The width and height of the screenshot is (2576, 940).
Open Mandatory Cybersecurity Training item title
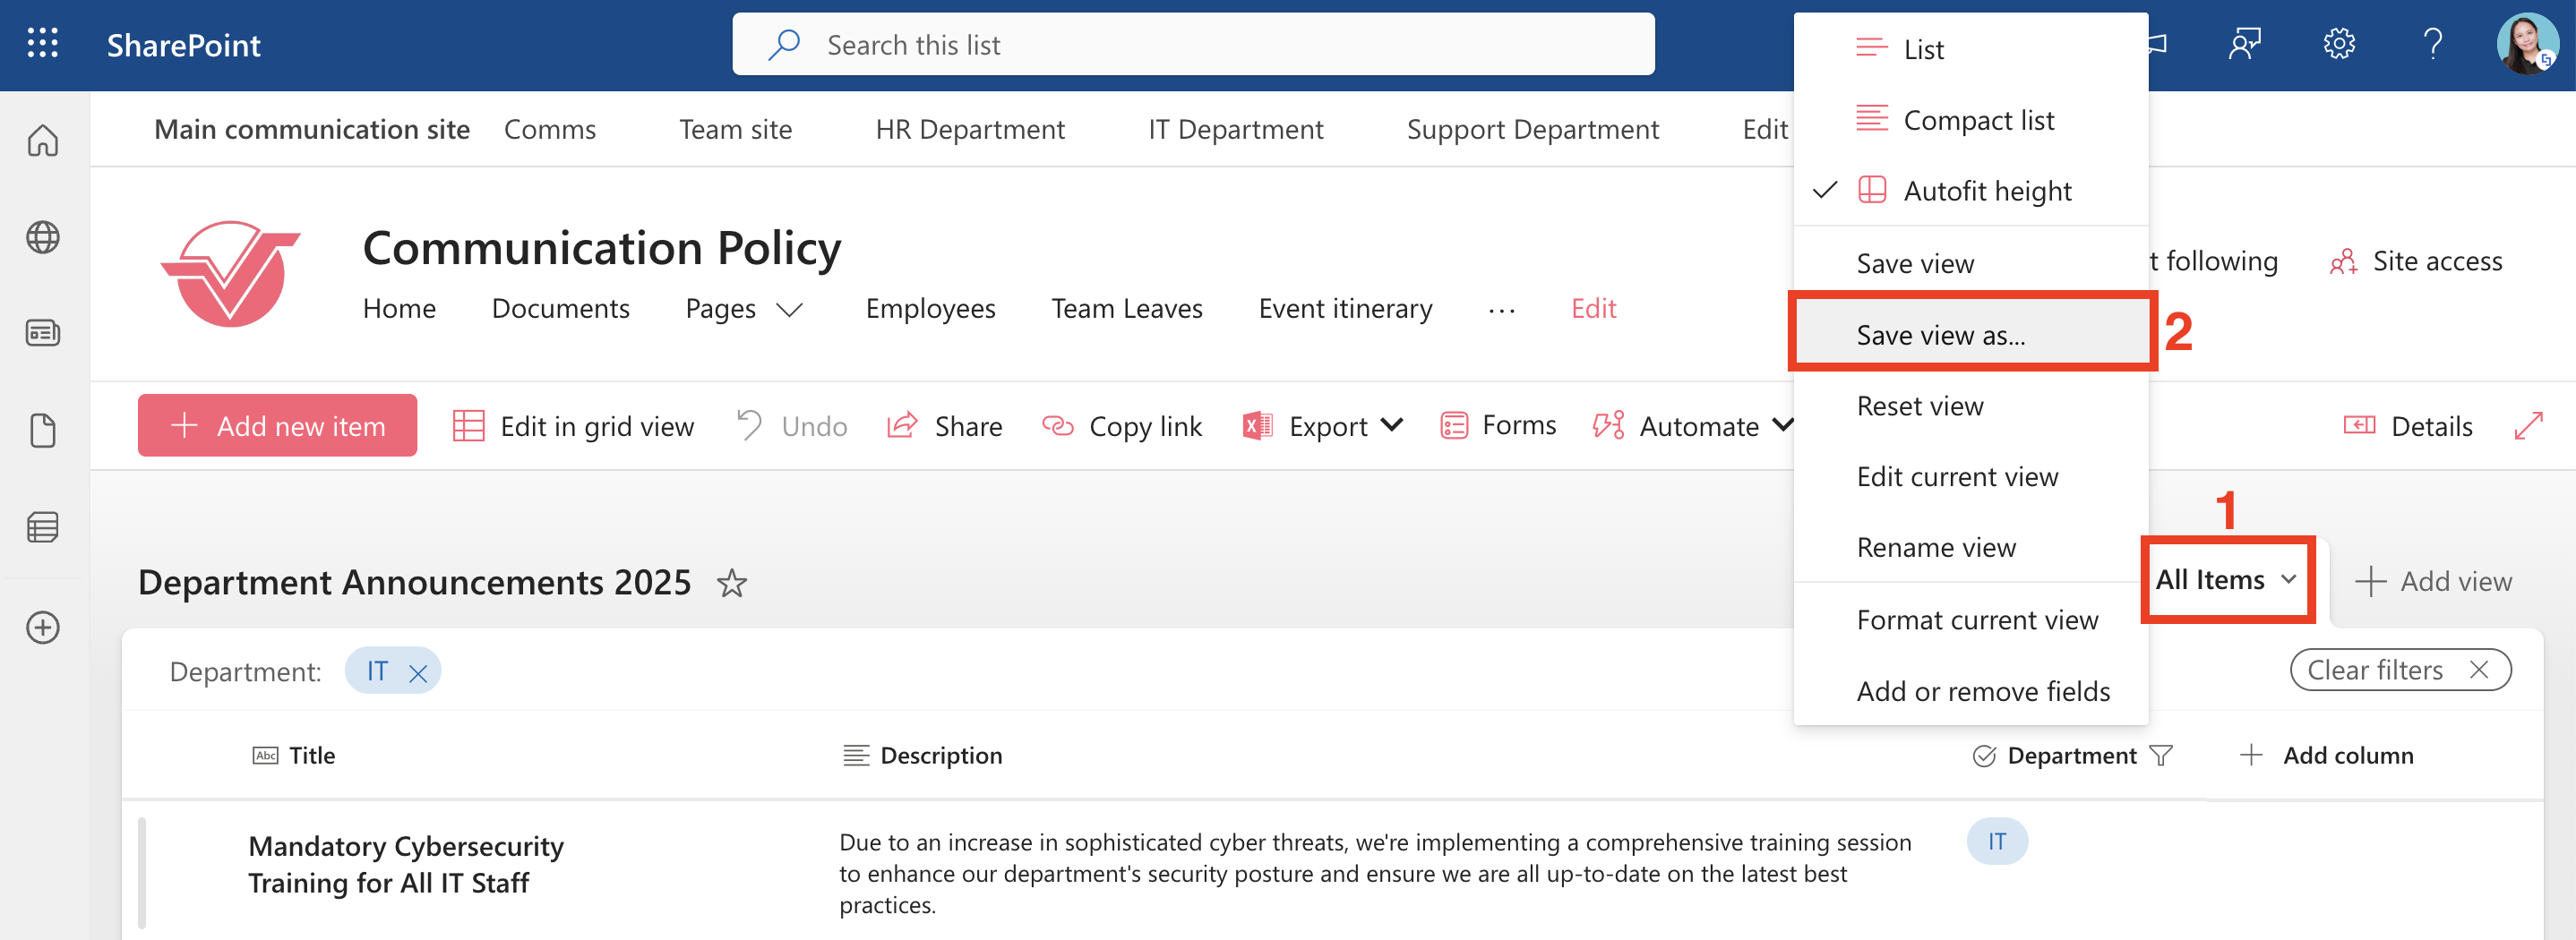[x=406, y=865]
